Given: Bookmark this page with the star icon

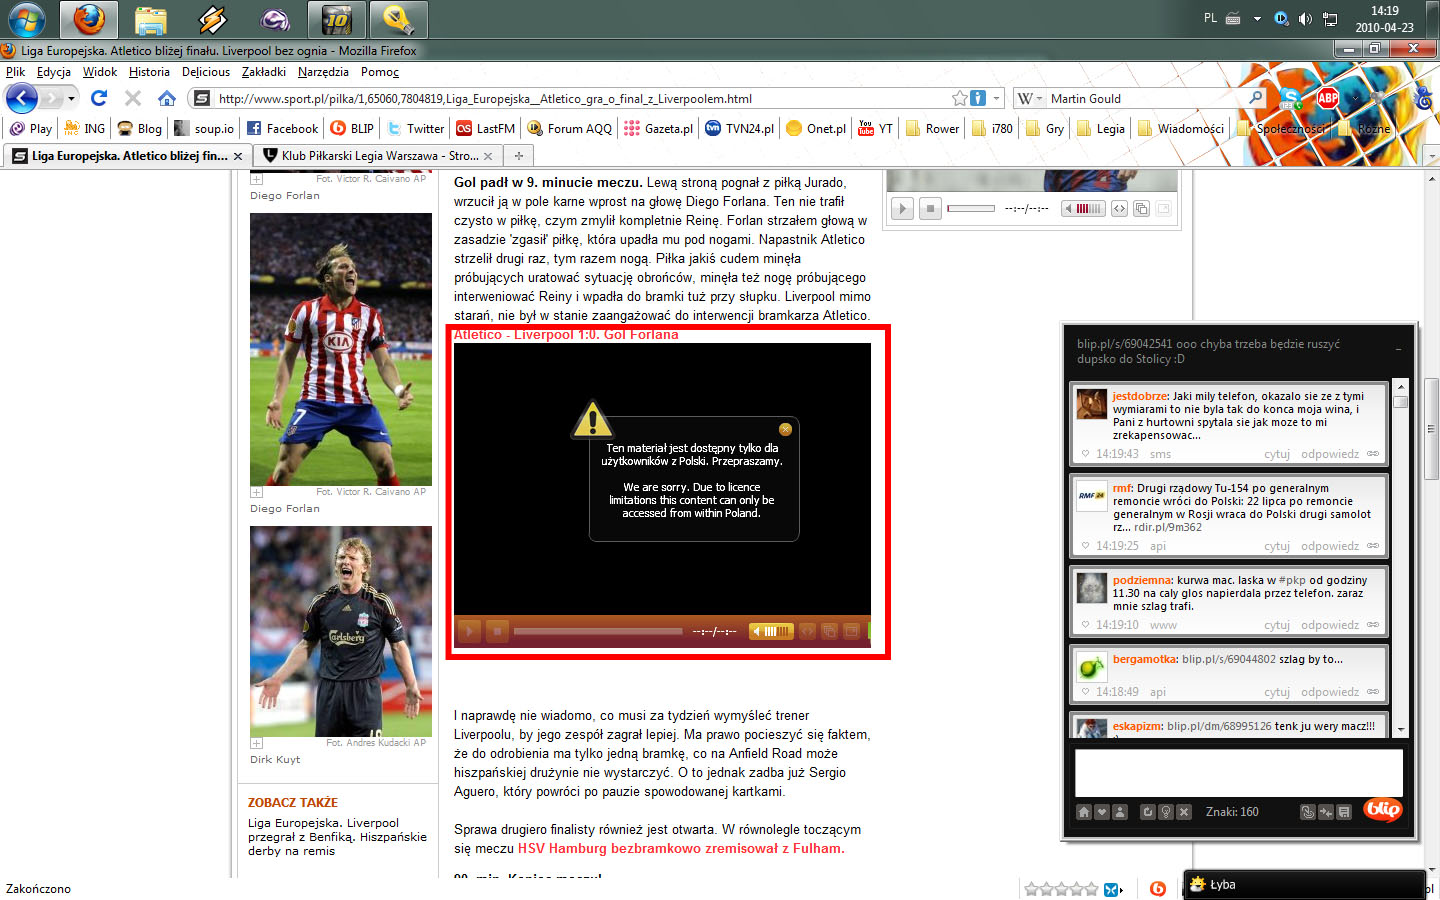Looking at the screenshot, I should coord(959,98).
